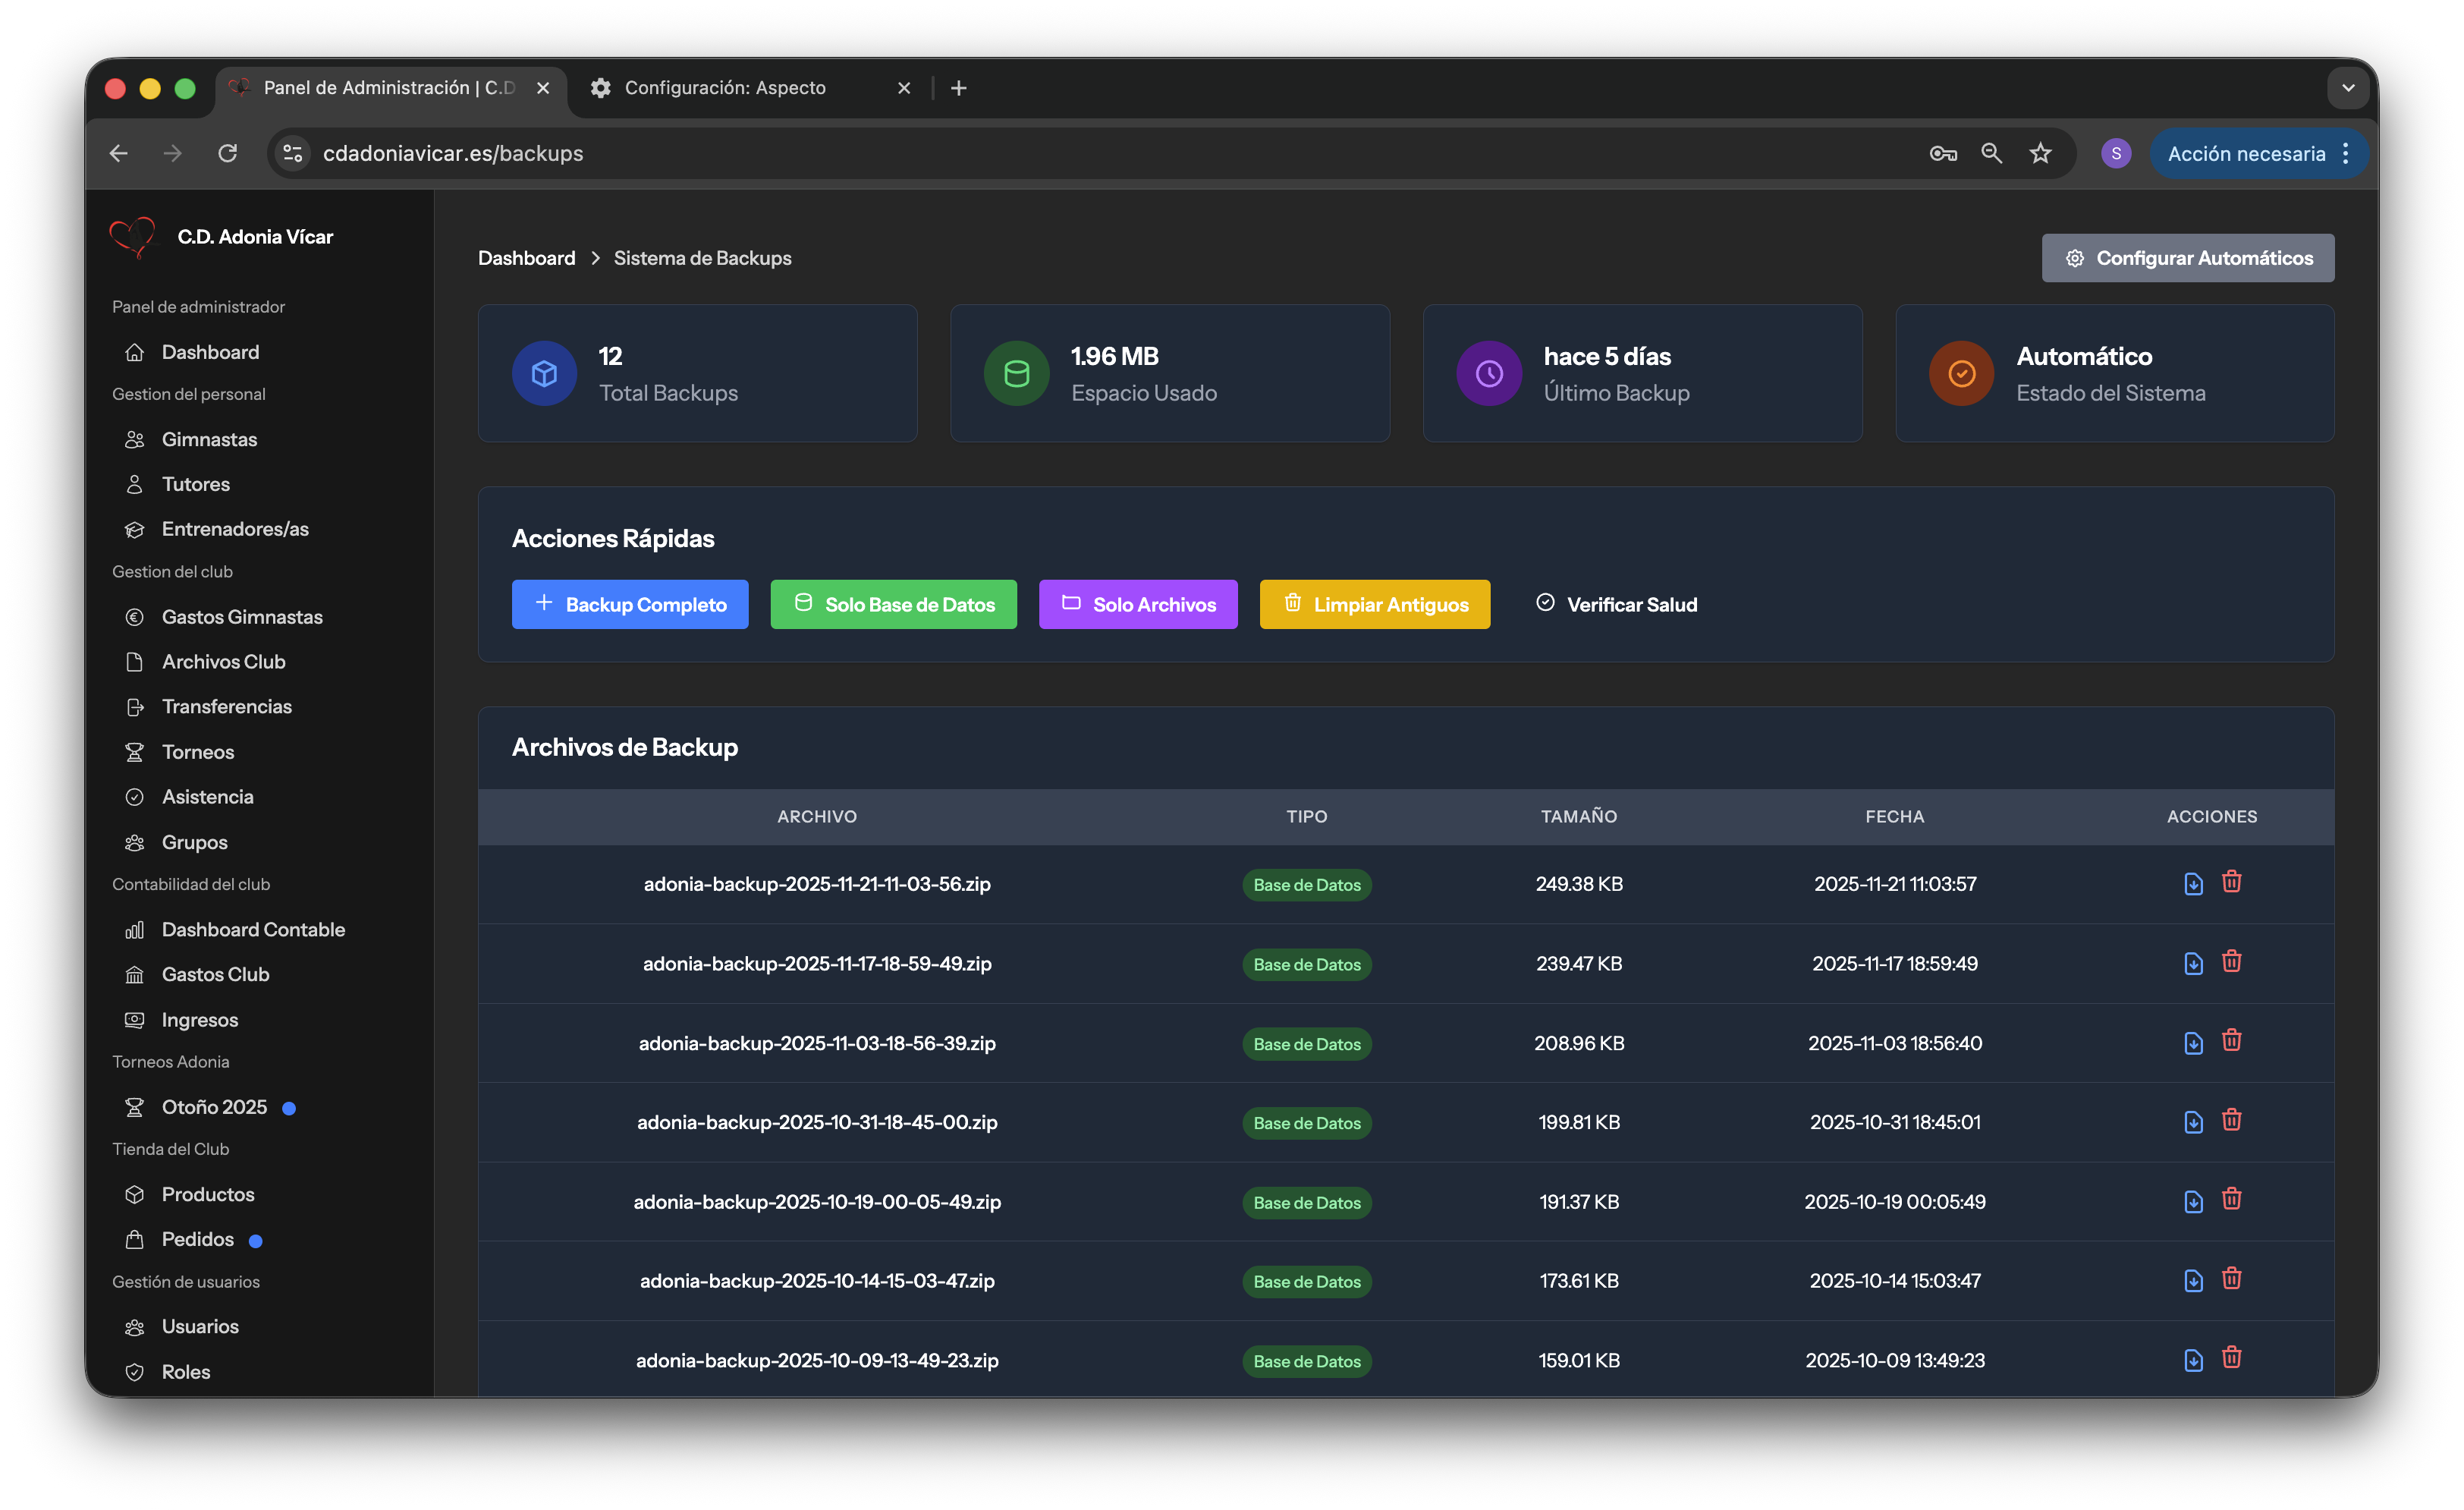Bookmark the page with the star icon
The width and height of the screenshot is (2464, 1510).
pyautogui.click(x=2040, y=153)
